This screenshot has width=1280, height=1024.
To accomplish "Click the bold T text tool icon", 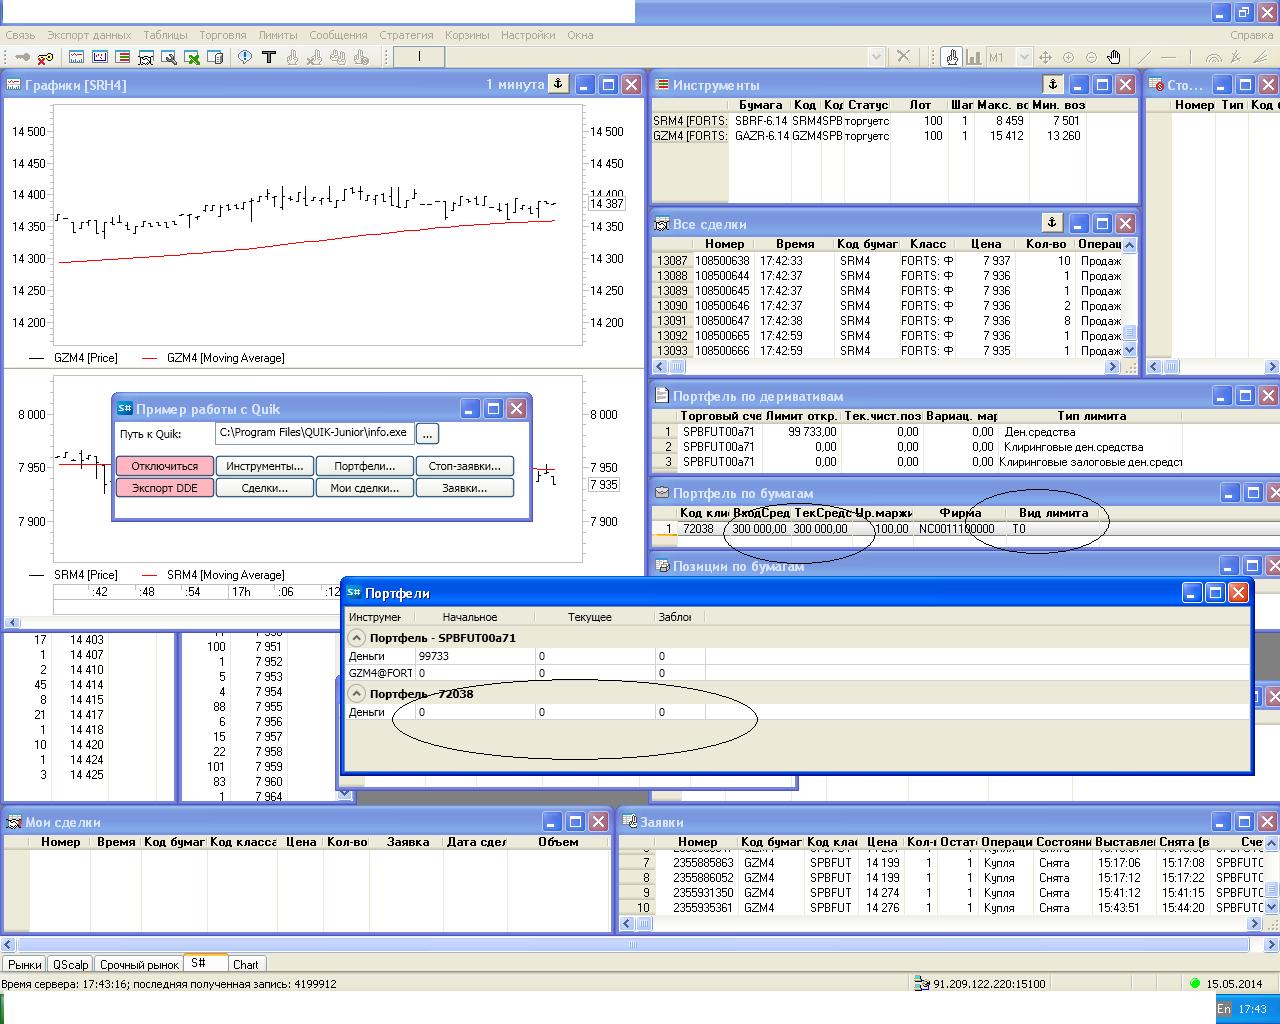I will click(268, 57).
